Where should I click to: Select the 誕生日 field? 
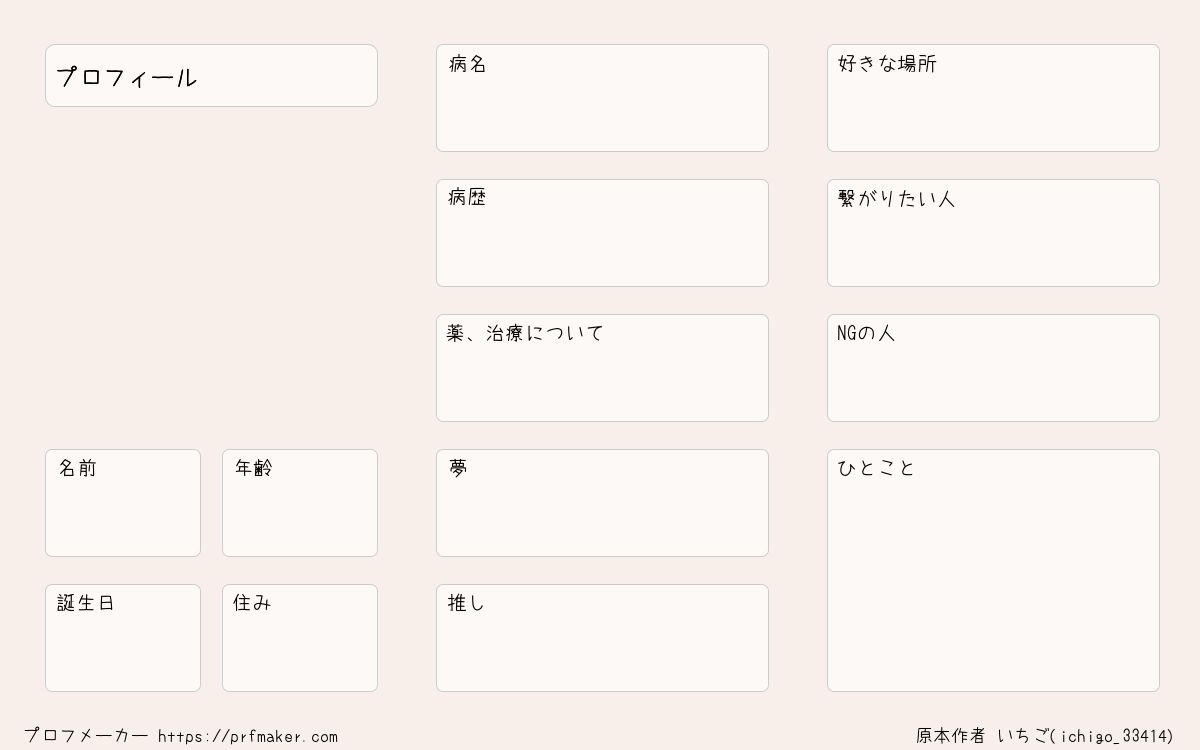point(123,638)
